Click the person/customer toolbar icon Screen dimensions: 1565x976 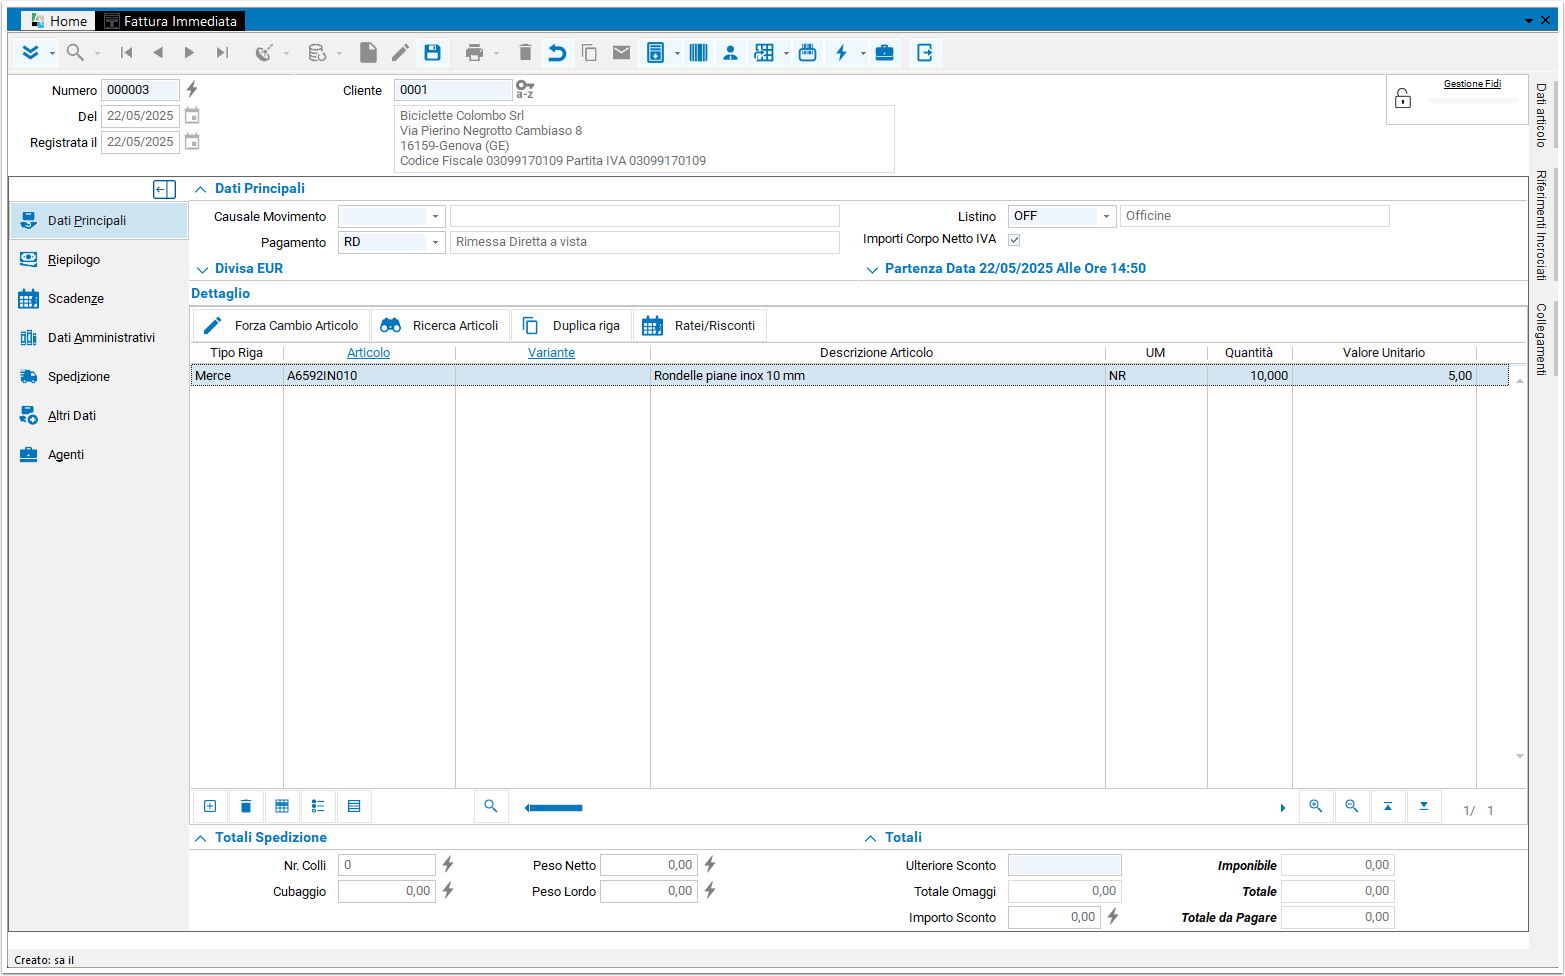point(730,53)
